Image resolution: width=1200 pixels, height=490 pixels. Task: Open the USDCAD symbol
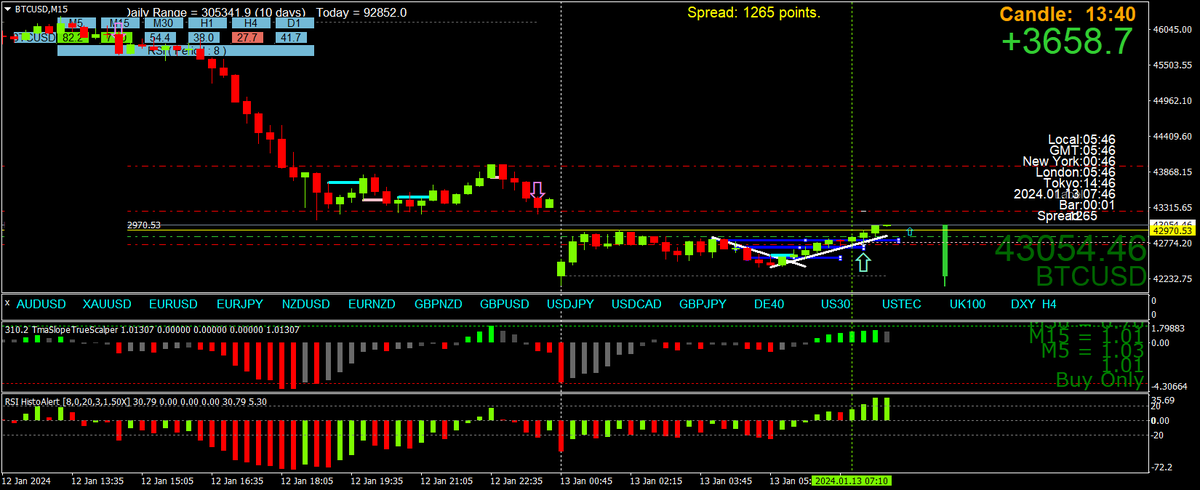point(636,302)
